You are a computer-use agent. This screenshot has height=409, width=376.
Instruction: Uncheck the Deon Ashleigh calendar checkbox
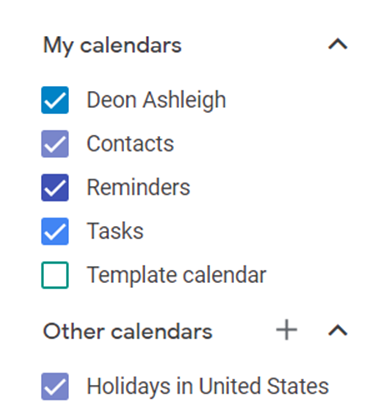pyautogui.click(x=55, y=100)
